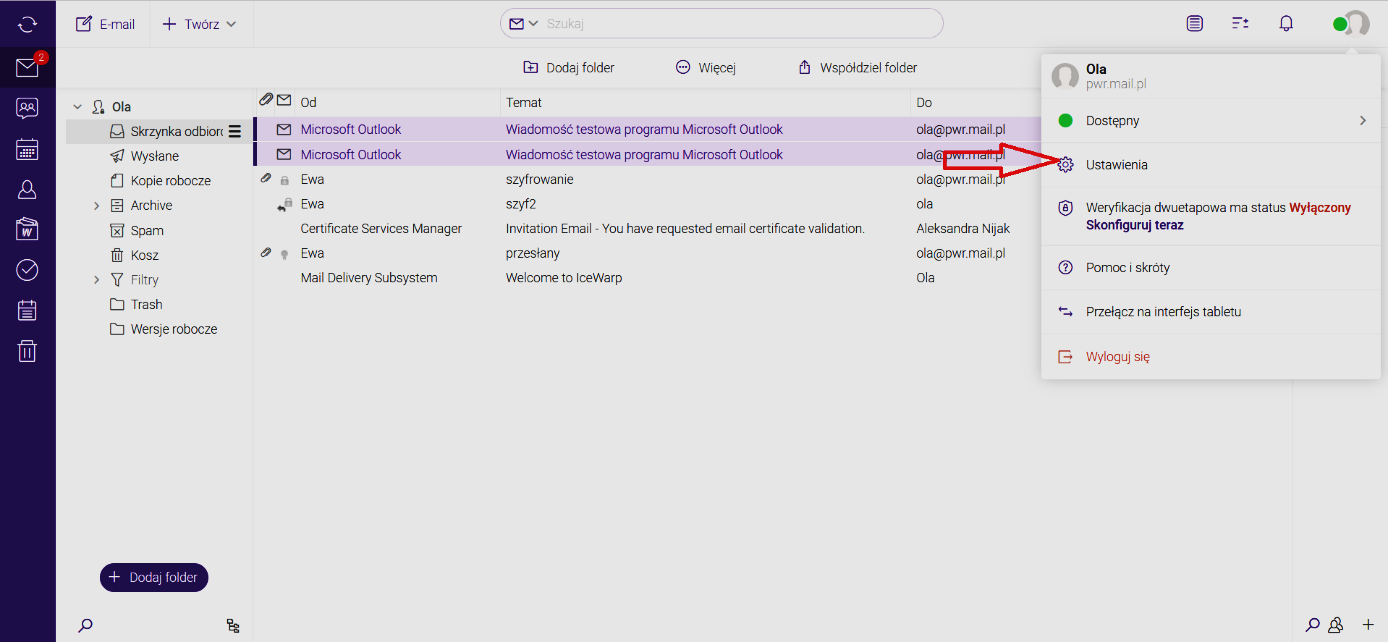1388x642 pixels.
Task: Open the Dostępny status submenu
Action: [x=1210, y=121]
